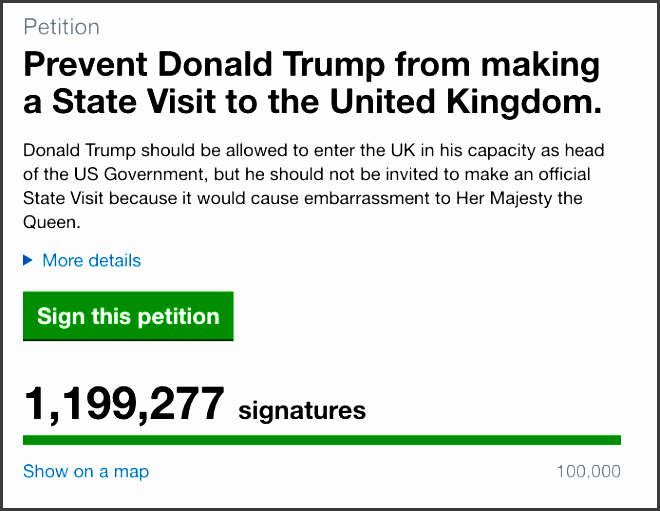This screenshot has height=511, width=660.
Task: Click the 100,000 target label
Action: click(x=588, y=471)
